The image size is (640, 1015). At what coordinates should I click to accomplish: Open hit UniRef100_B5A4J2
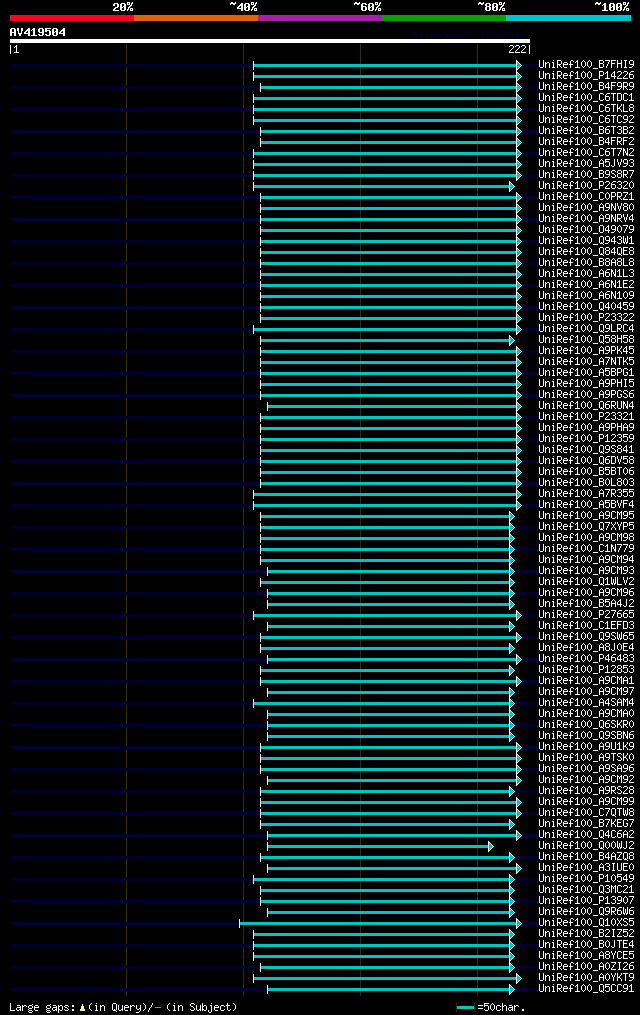[x=586, y=604]
